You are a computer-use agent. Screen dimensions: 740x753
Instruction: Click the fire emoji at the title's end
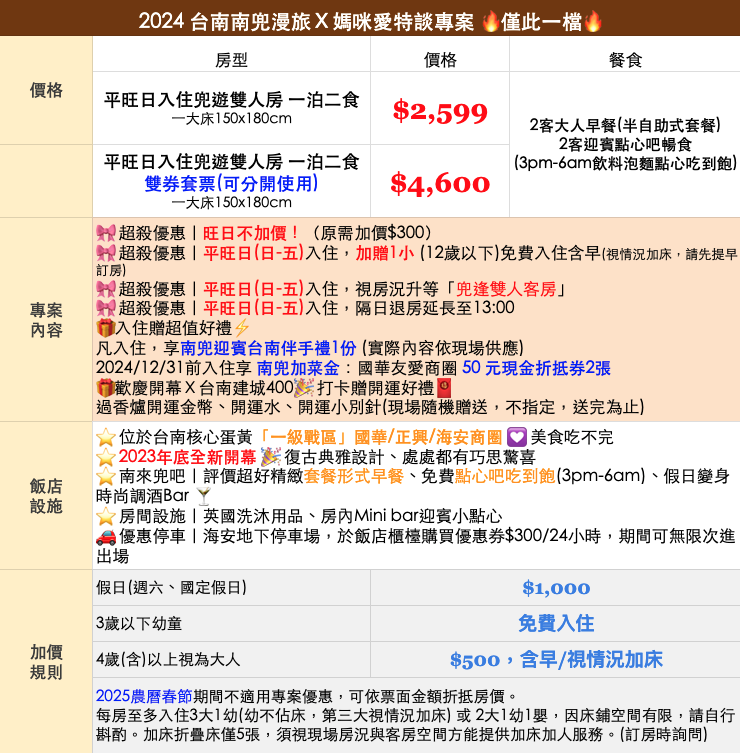tap(593, 22)
